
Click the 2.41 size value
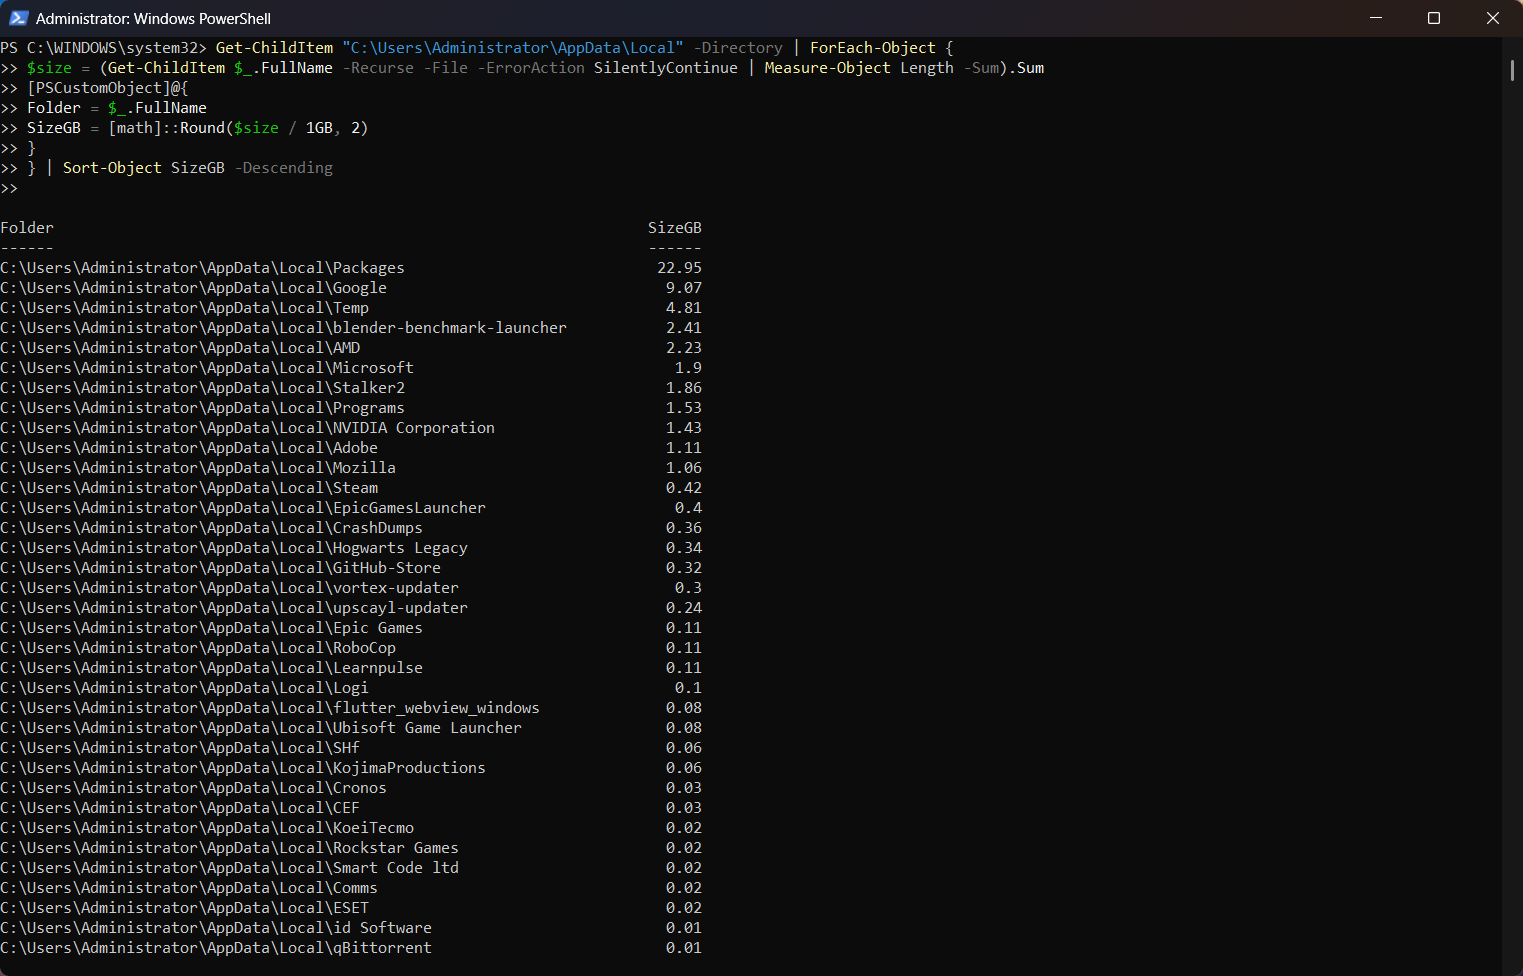tap(684, 328)
